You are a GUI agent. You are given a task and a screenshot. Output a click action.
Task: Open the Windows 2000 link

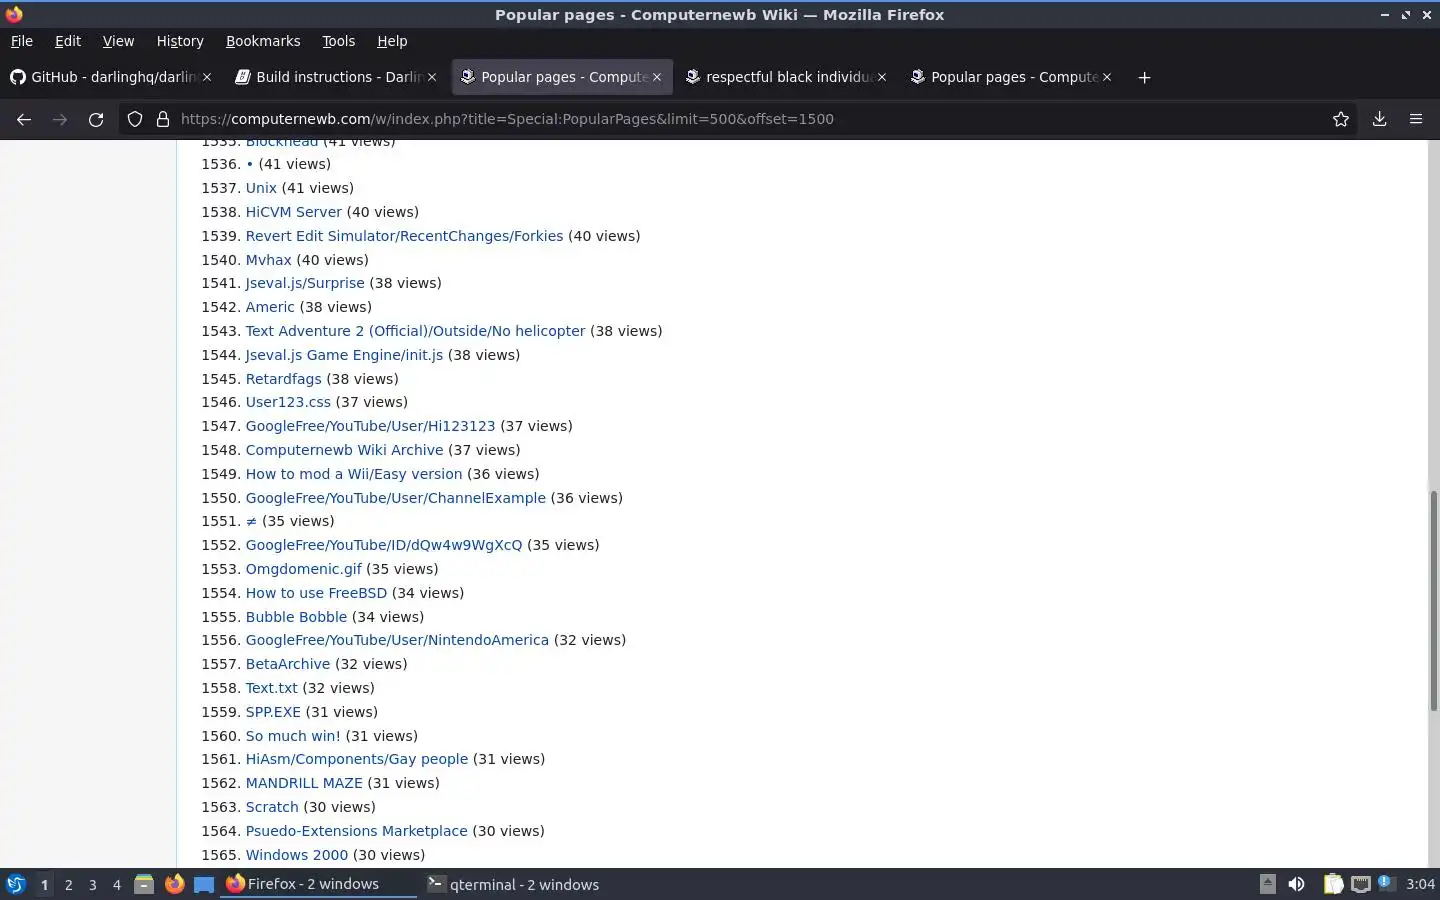(x=297, y=855)
